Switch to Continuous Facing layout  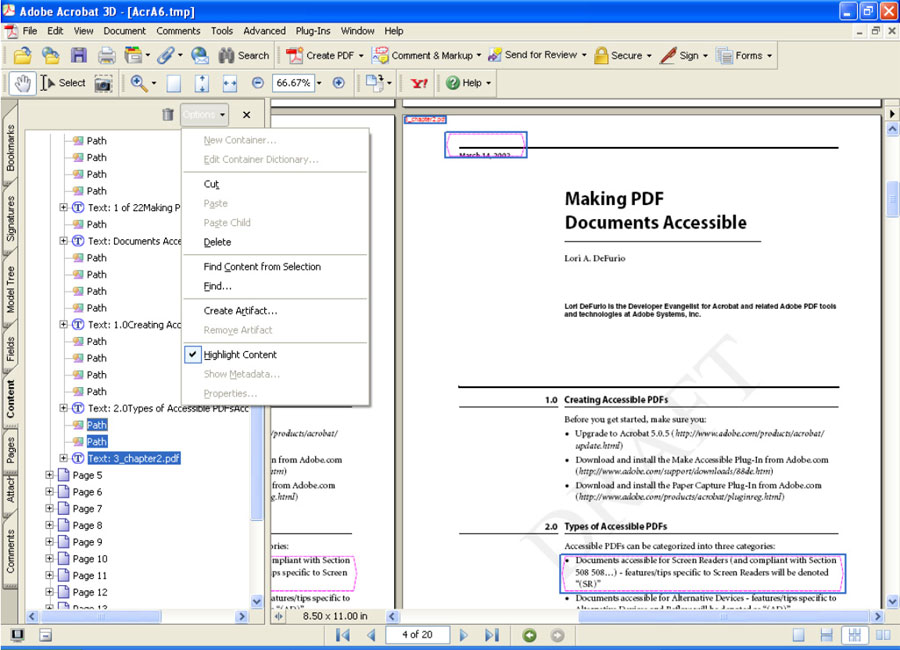(x=855, y=634)
